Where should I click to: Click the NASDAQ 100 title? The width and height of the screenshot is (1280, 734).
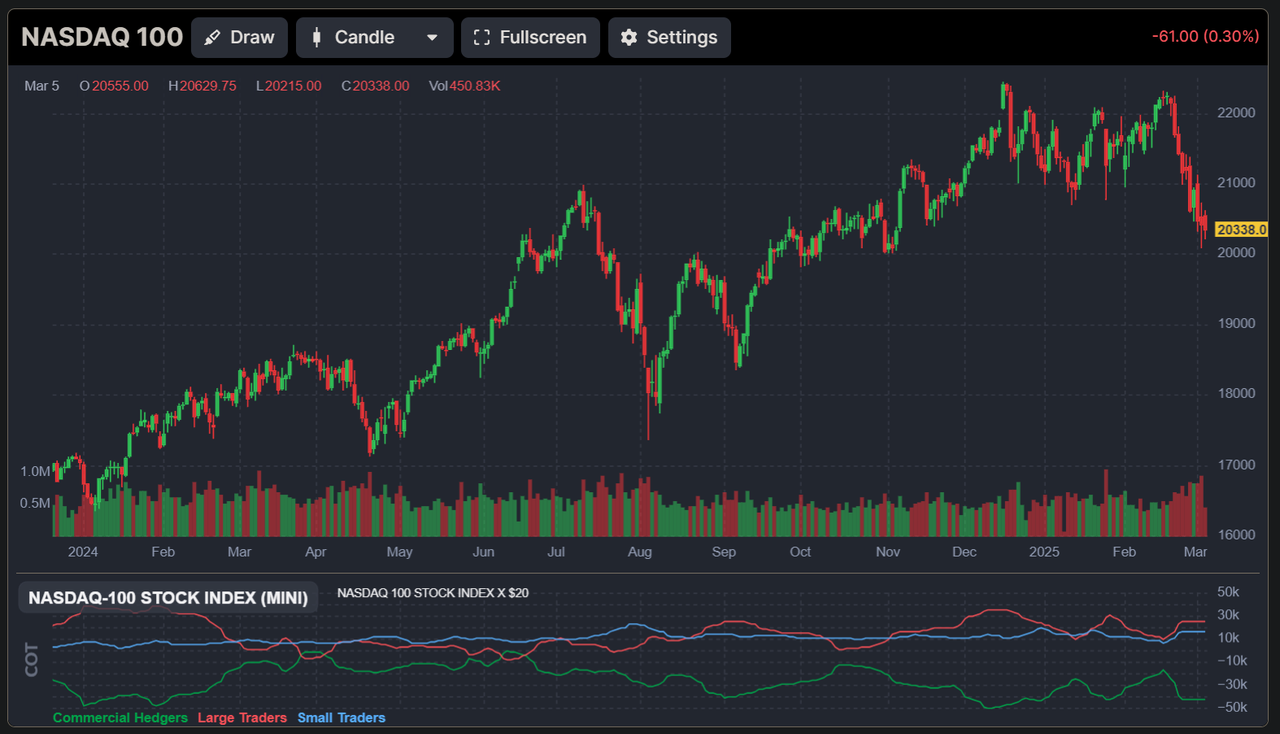click(x=102, y=37)
